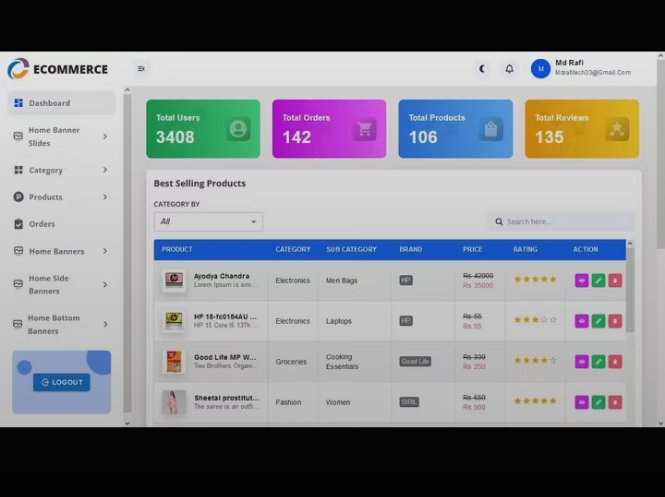Open the Dashboard menu item
The height and width of the screenshot is (497, 665).
click(x=61, y=103)
